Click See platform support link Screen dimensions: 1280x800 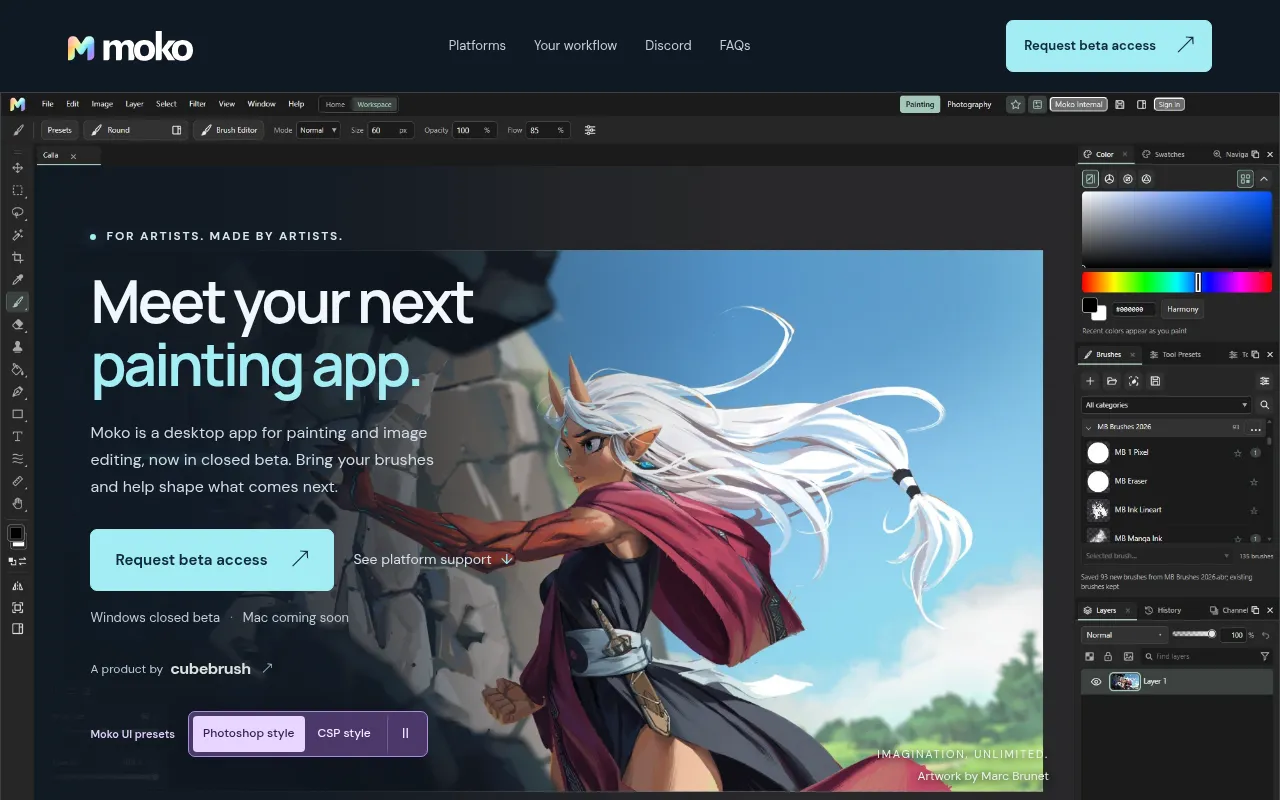[433, 559]
